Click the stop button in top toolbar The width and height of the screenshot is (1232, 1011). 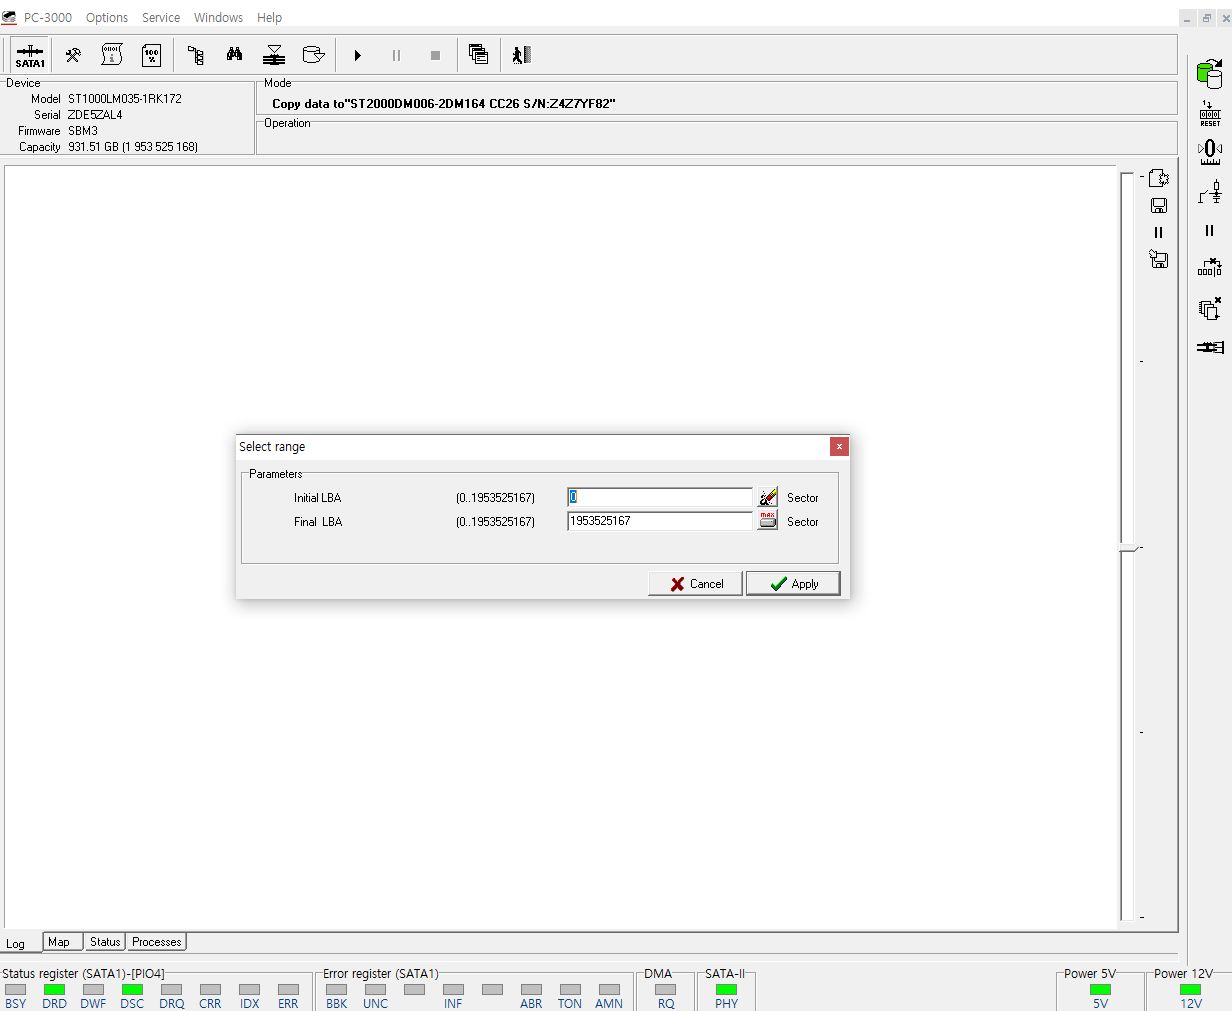(435, 56)
